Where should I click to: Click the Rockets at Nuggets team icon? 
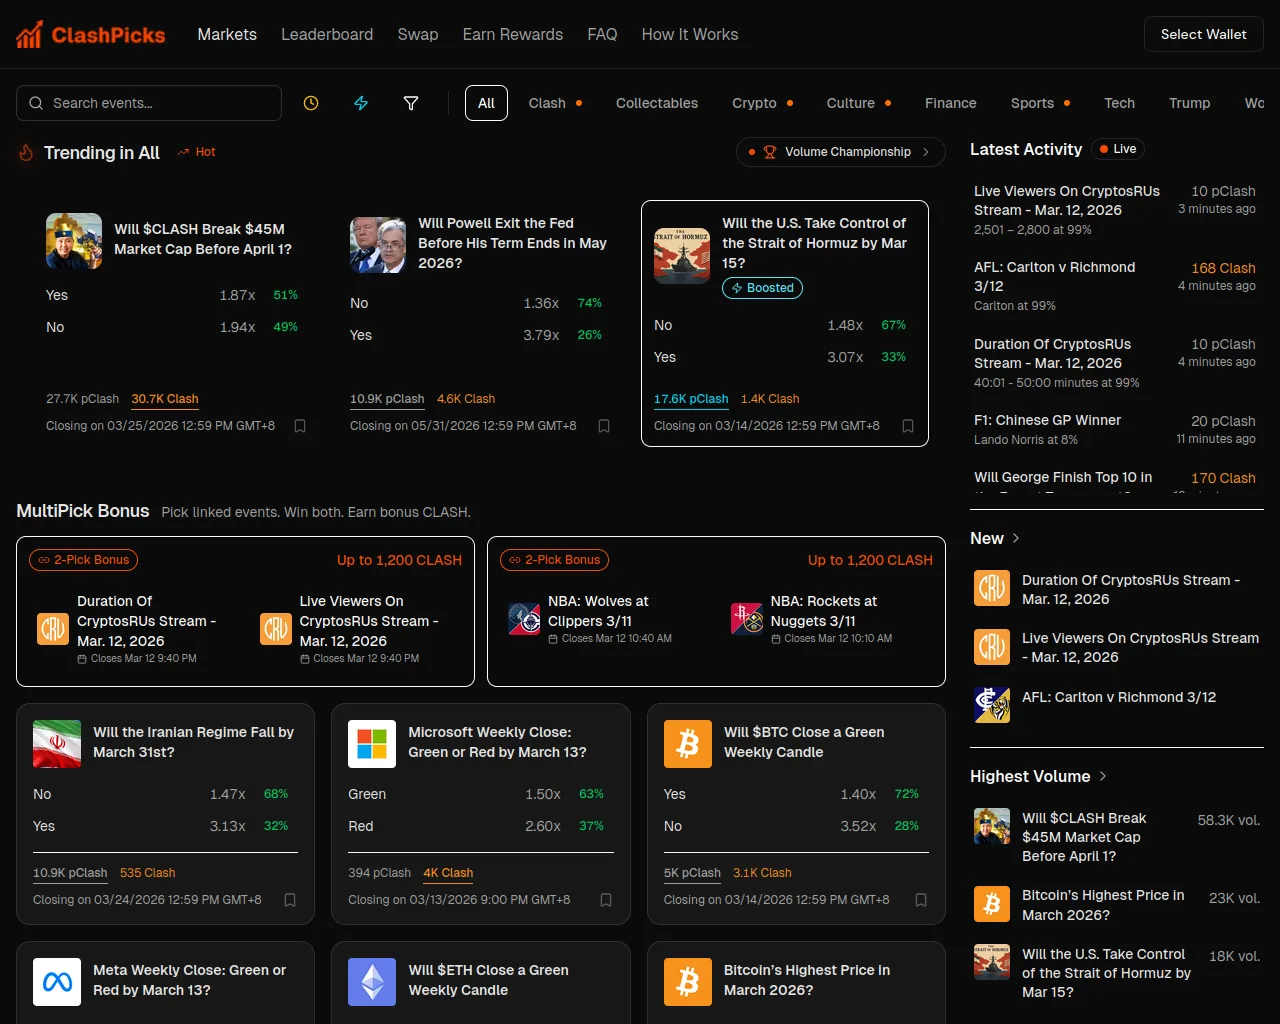point(747,619)
